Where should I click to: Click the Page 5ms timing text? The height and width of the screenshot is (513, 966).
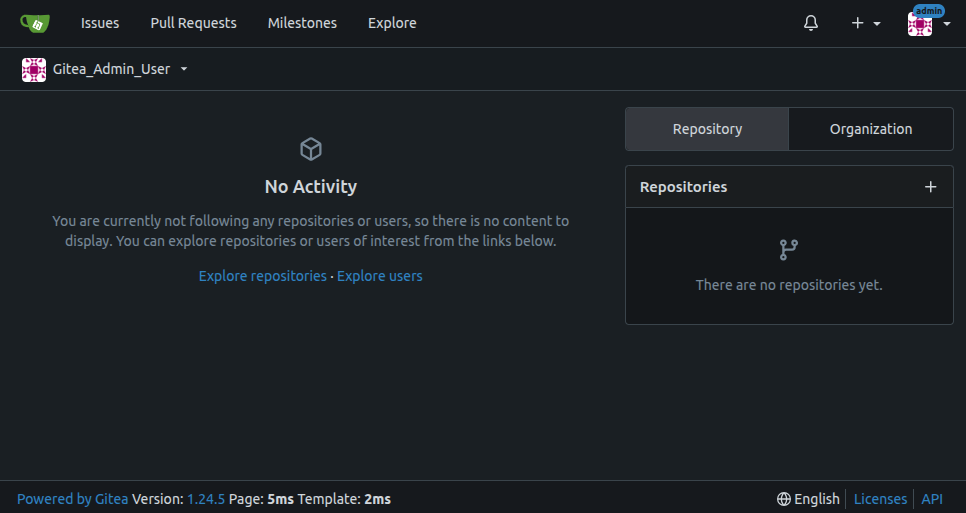click(x=261, y=499)
